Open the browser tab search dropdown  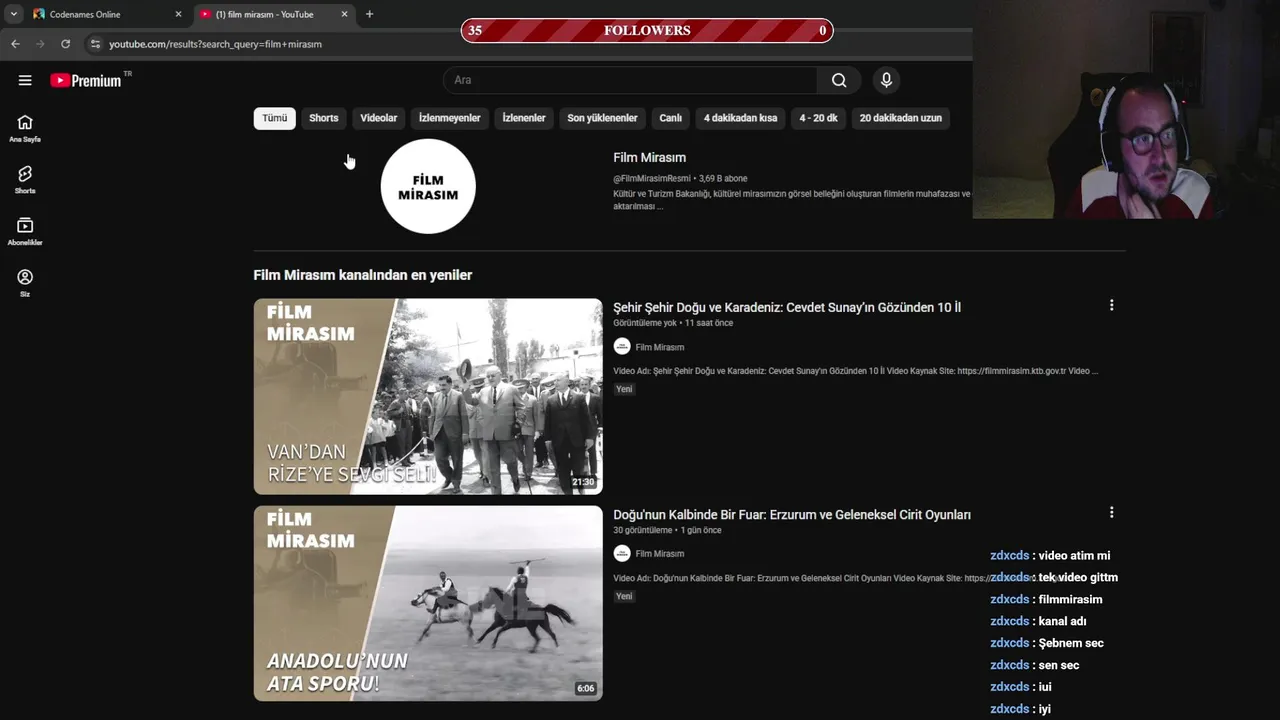point(14,14)
